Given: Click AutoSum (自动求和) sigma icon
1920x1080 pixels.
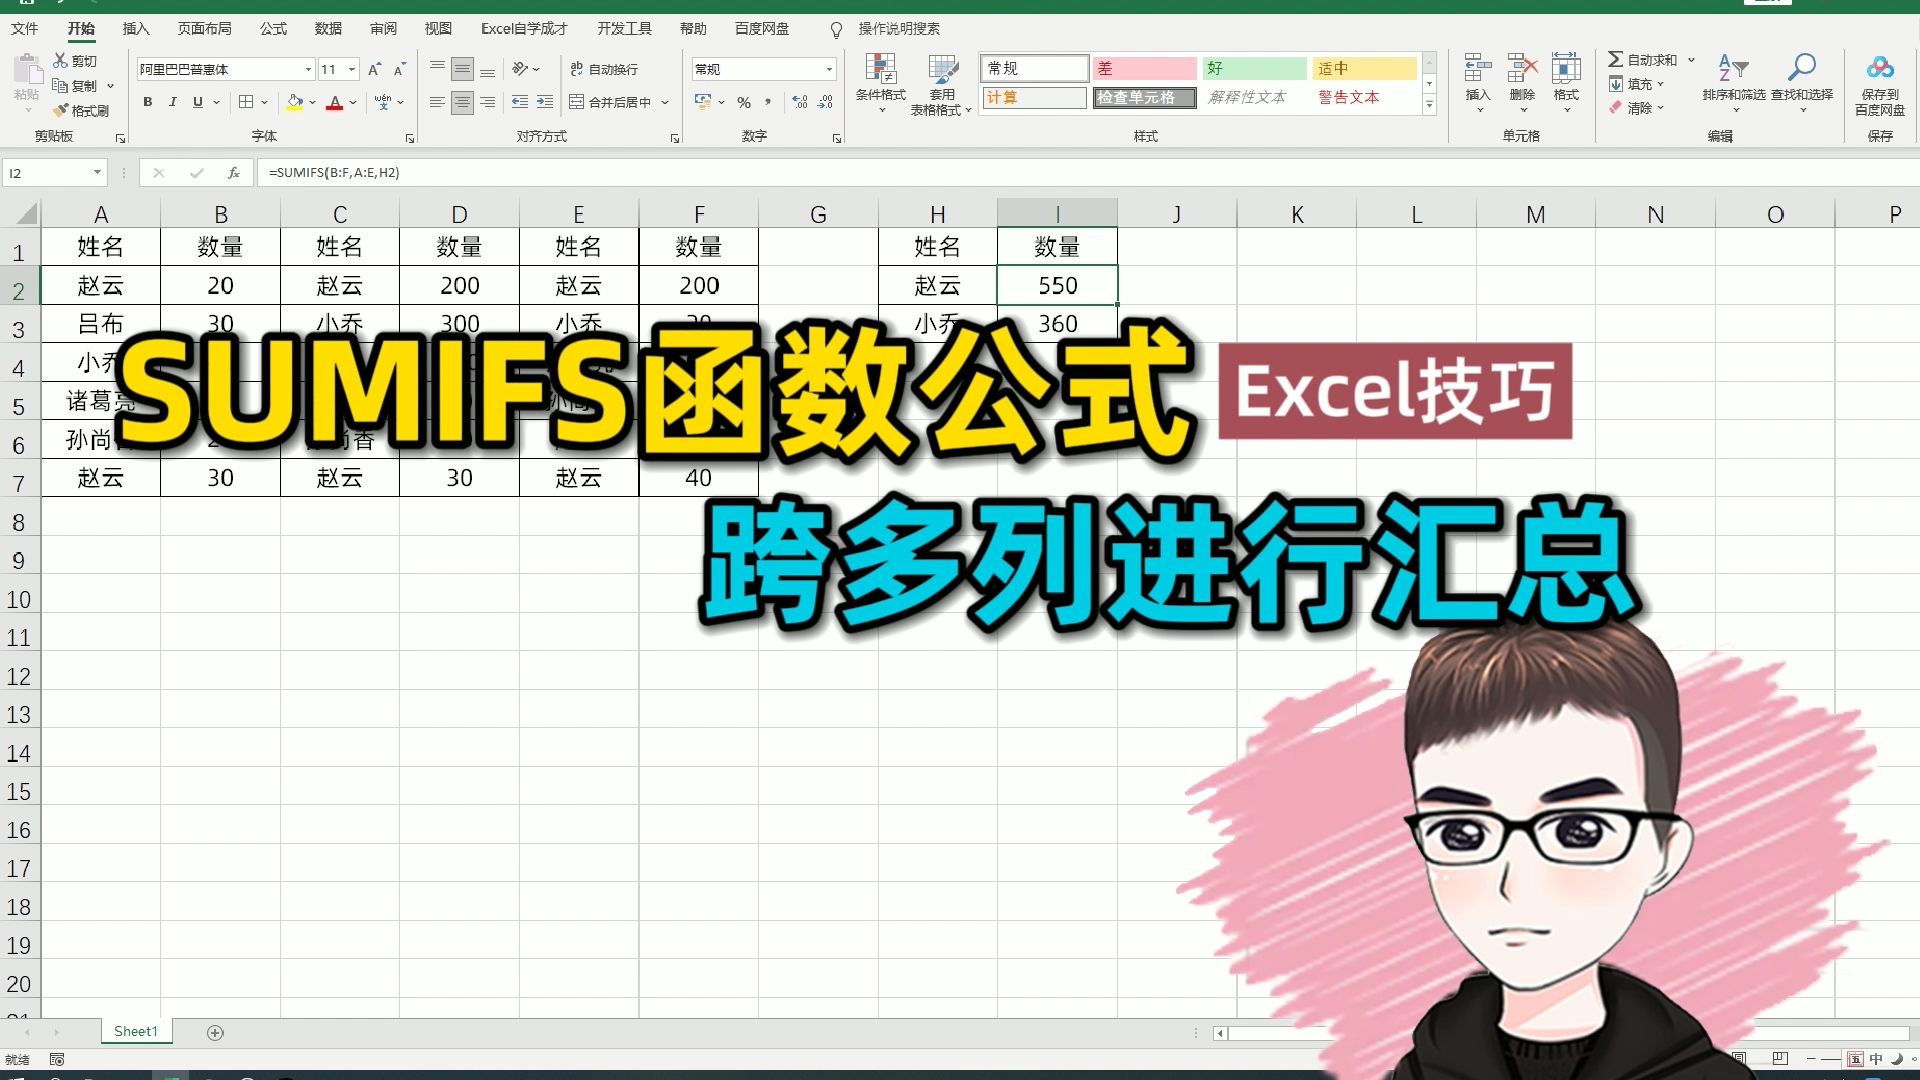Looking at the screenshot, I should pos(1615,60).
